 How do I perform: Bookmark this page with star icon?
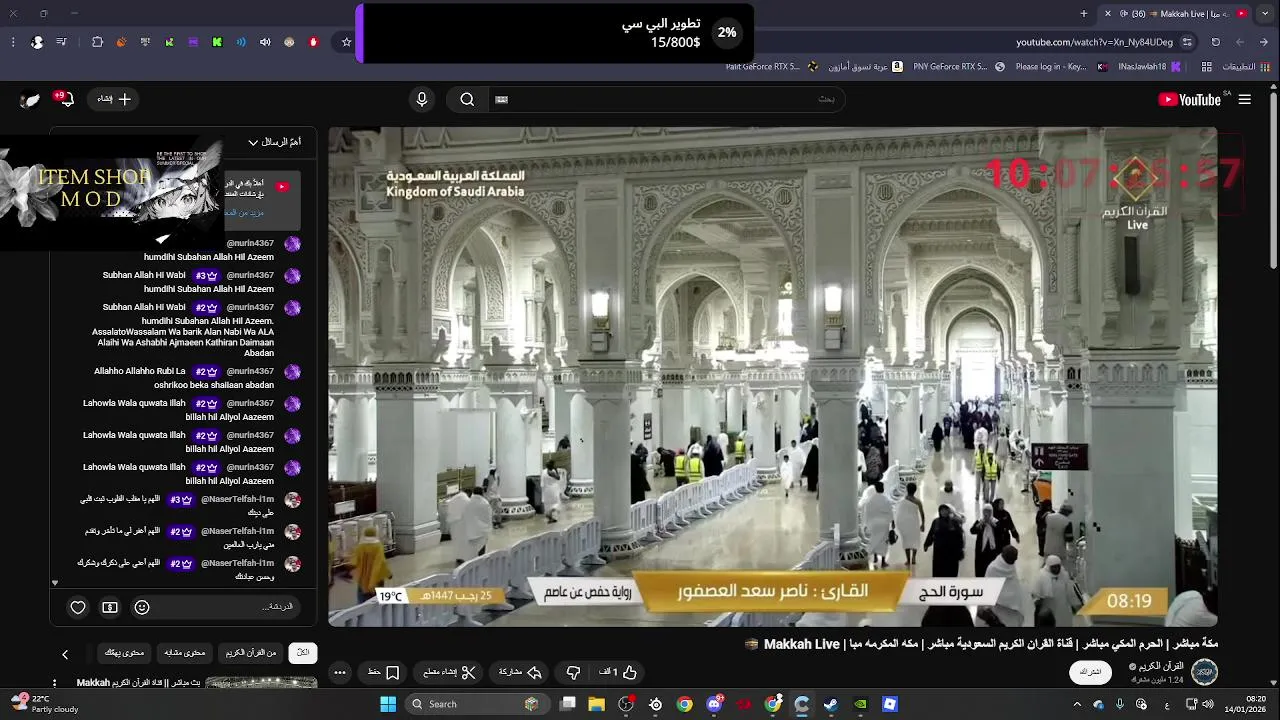(x=347, y=42)
